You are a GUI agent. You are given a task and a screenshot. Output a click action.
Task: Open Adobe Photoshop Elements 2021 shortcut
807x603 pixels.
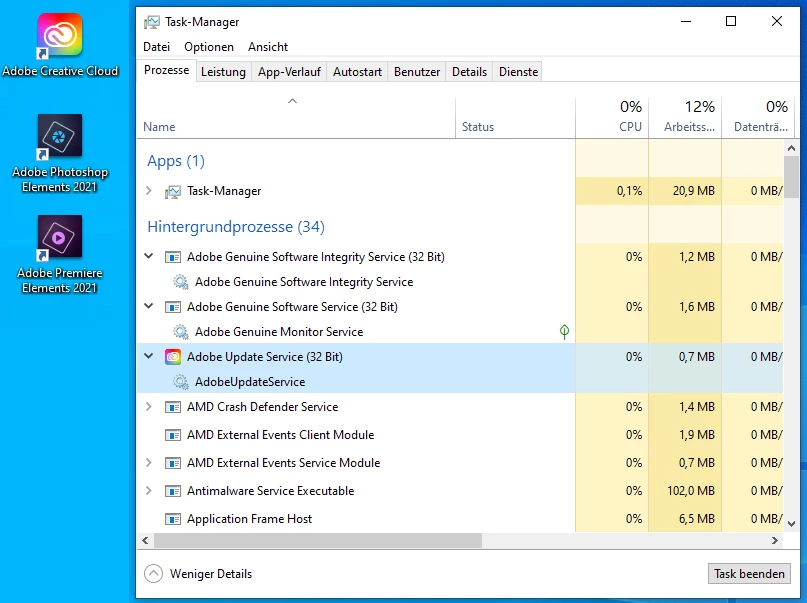(x=60, y=153)
